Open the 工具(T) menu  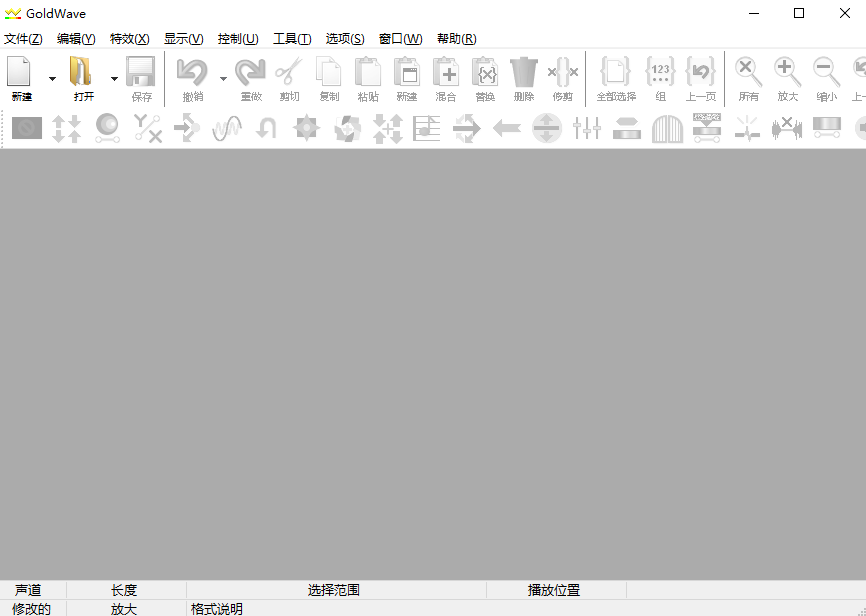[x=292, y=39]
